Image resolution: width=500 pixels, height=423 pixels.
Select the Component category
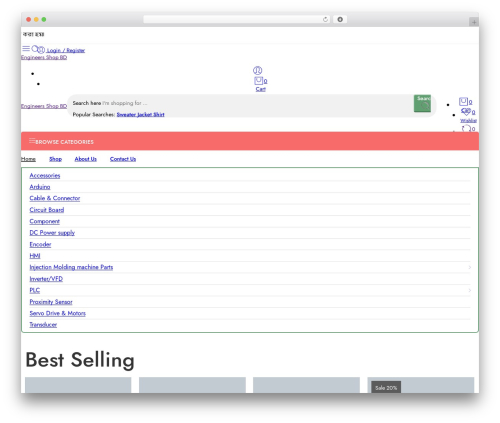[44, 221]
